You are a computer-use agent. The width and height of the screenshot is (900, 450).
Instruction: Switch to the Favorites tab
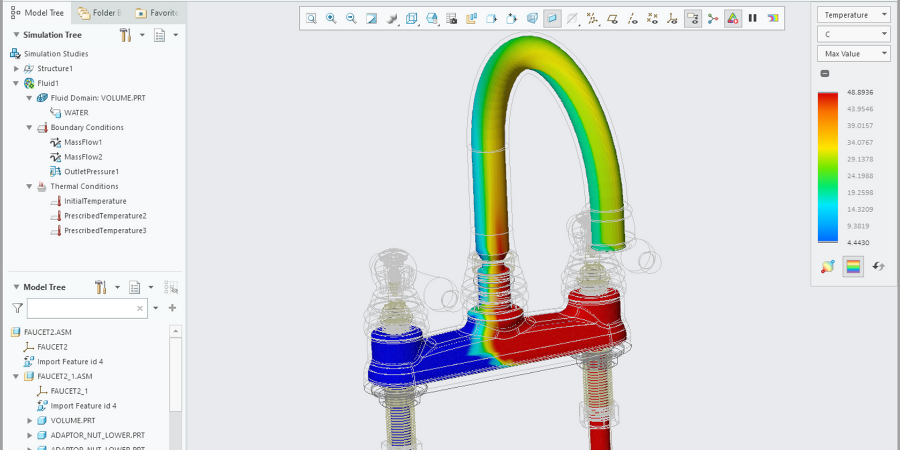(x=155, y=13)
